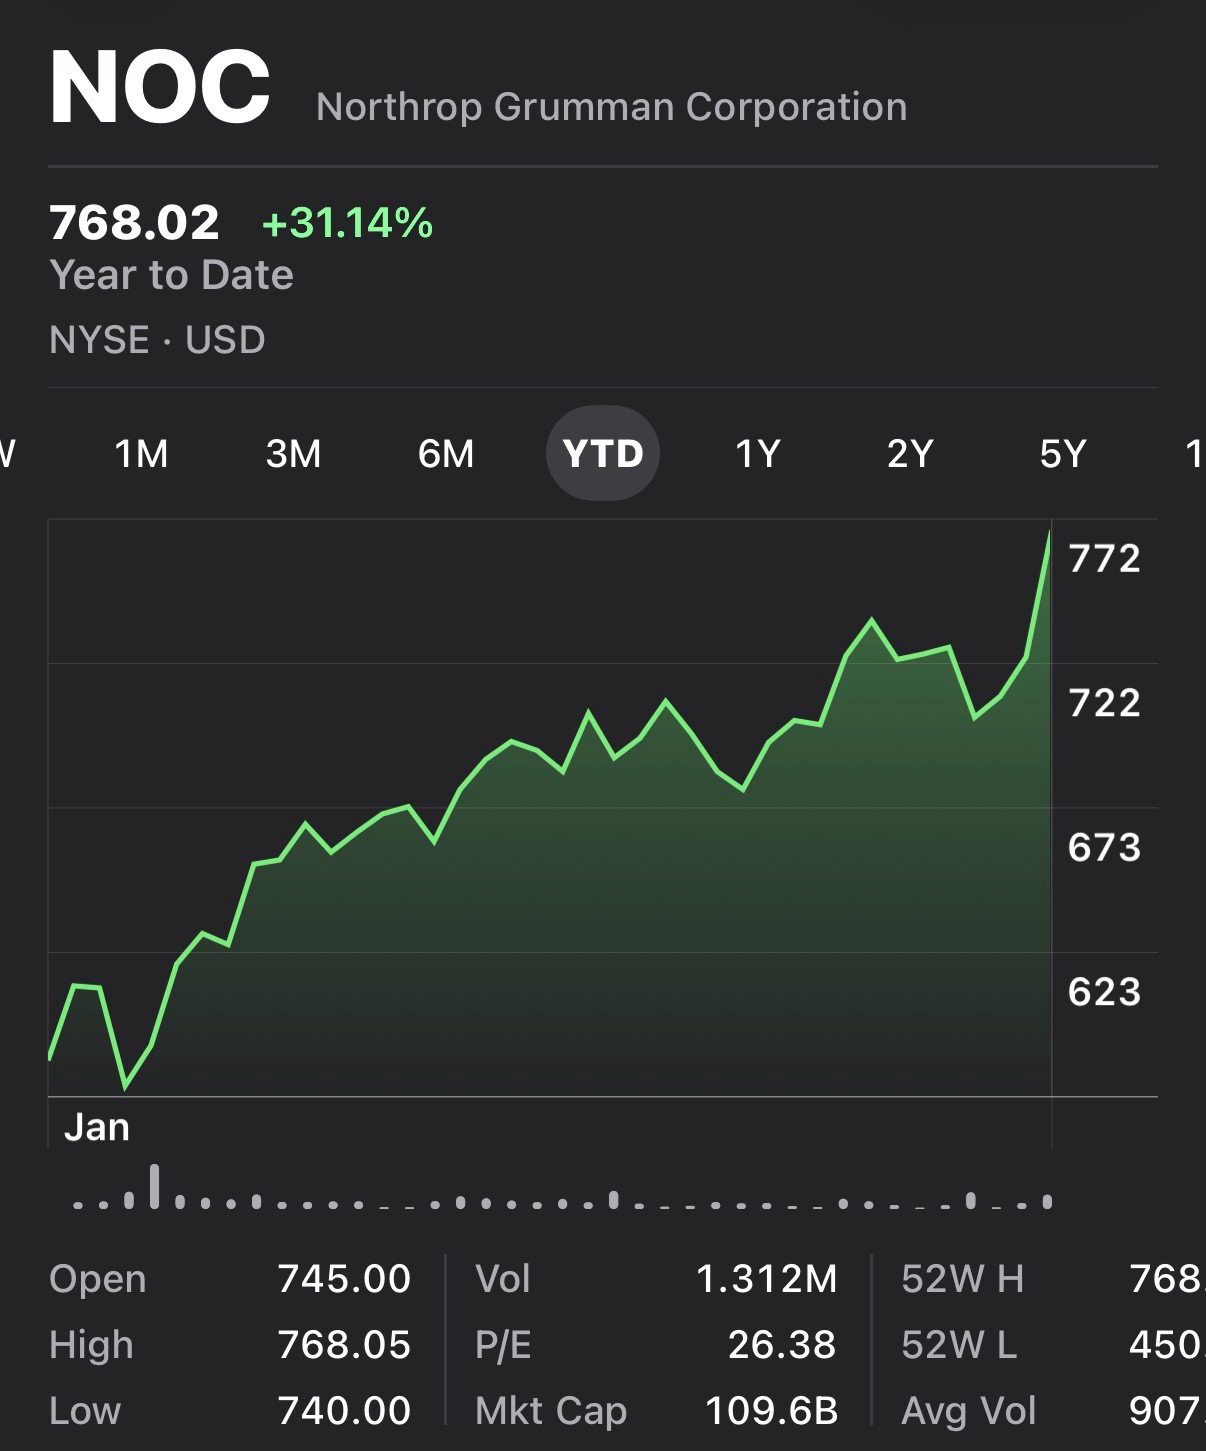The height and width of the screenshot is (1451, 1206).
Task: Tap the Open 745.00 price row
Action: [x=230, y=1279]
